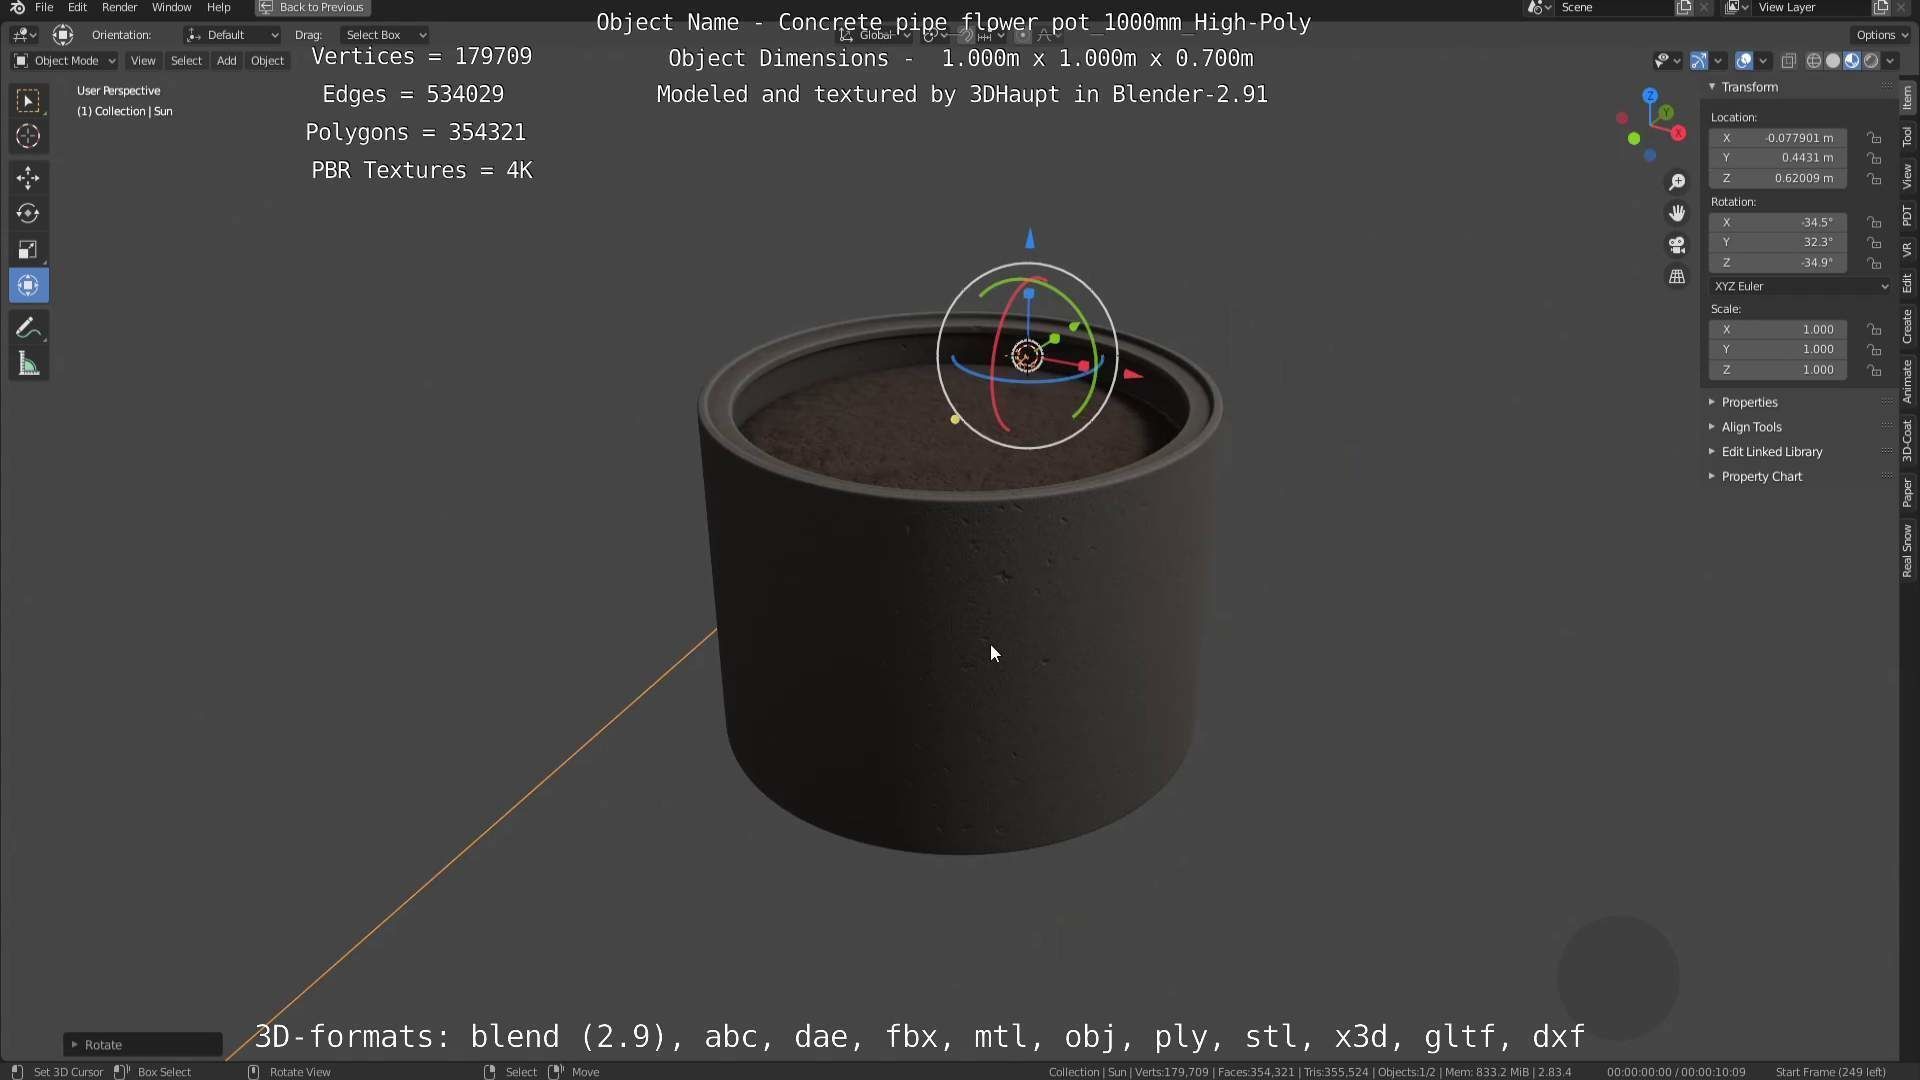Switch to material preview shading
Viewport: 1920px width, 1080px height.
point(1851,61)
